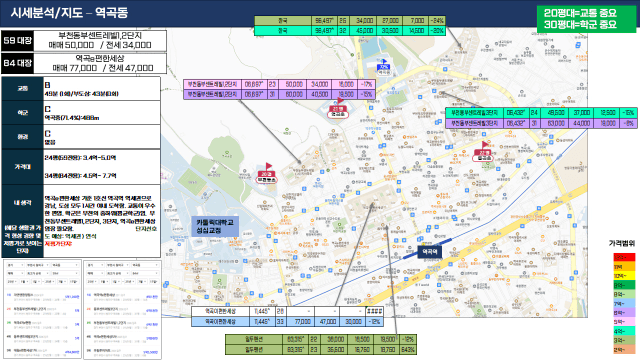Pick the purple swatch in 가격범위 legend

(624, 313)
